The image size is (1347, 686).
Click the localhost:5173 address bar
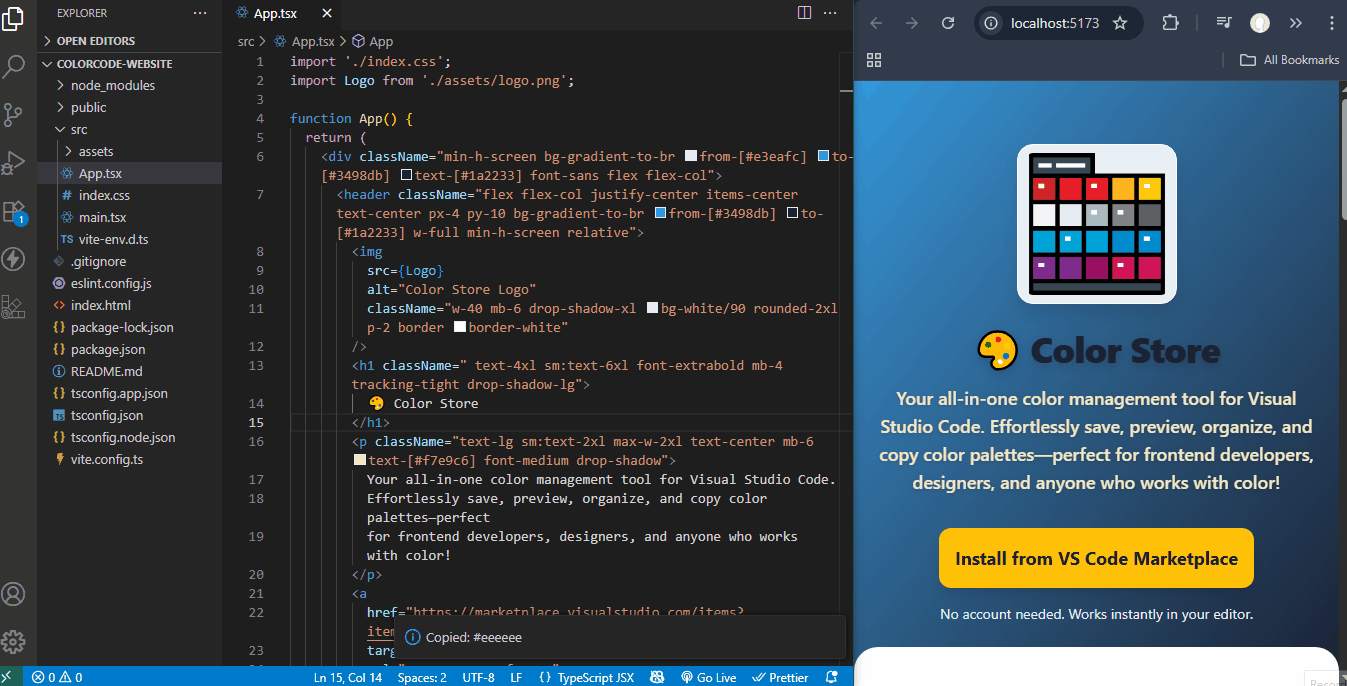coord(1055,23)
